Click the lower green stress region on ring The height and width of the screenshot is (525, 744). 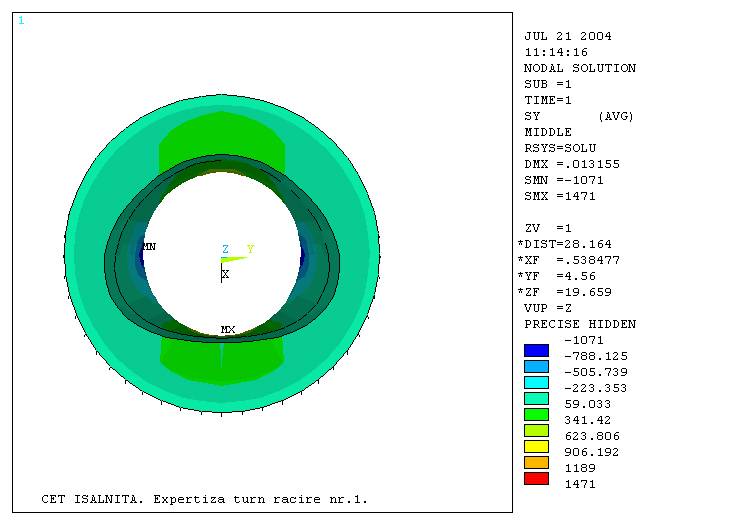(x=221, y=358)
